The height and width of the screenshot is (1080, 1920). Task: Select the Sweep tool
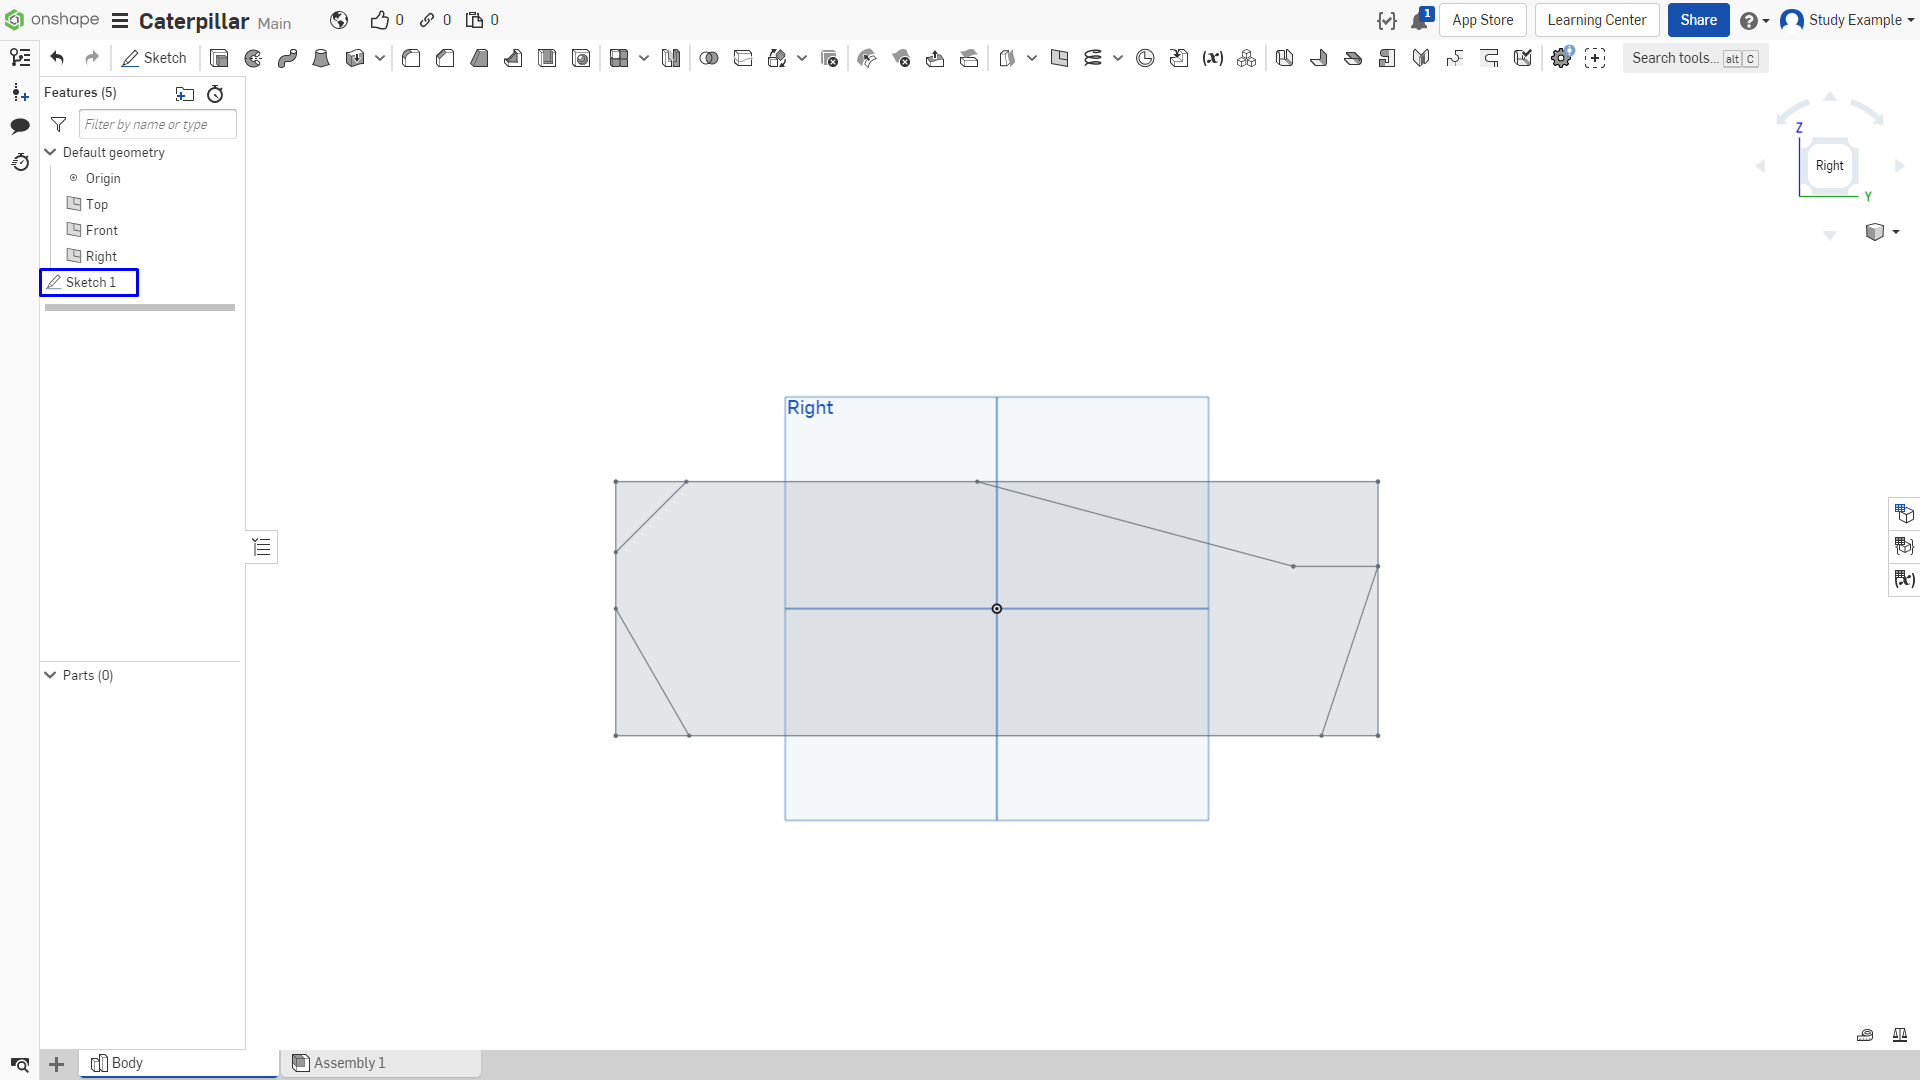287,58
